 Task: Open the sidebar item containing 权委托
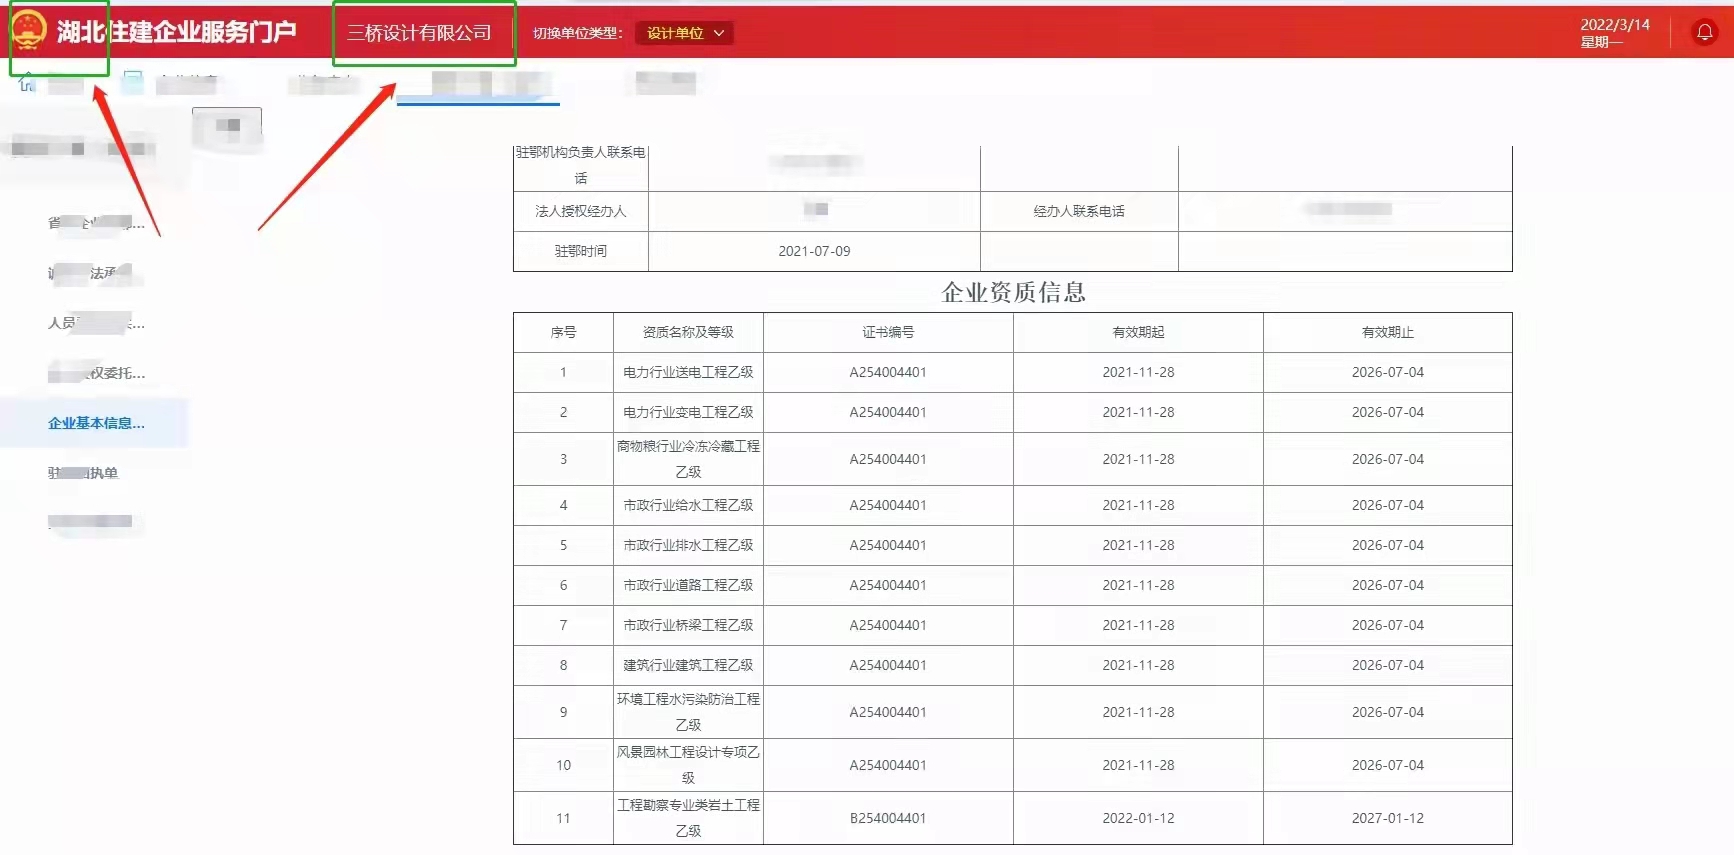96,373
